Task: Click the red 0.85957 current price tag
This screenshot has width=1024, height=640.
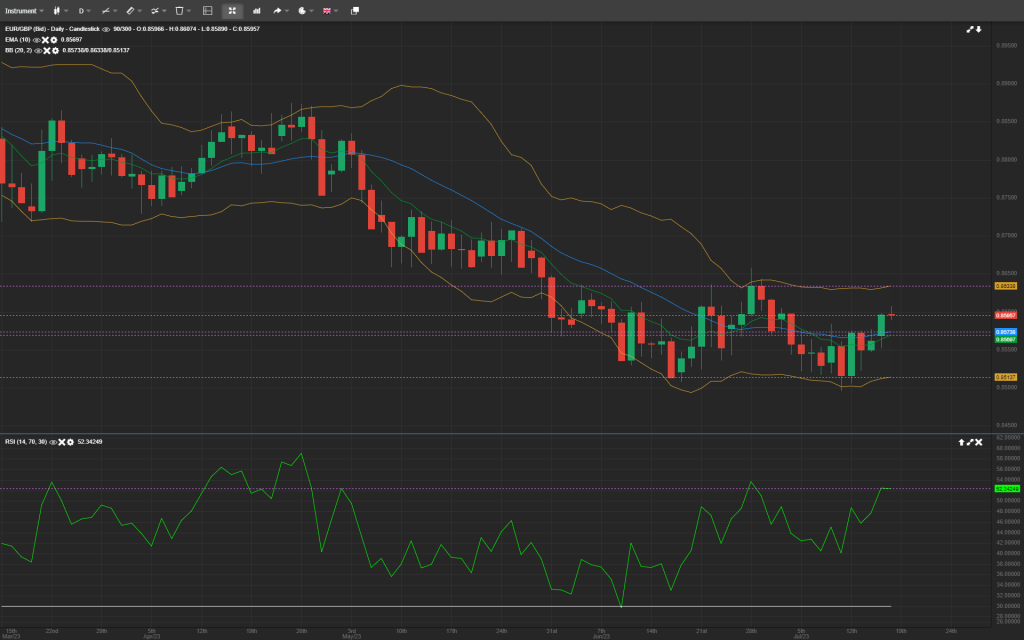Action: pyautogui.click(x=1005, y=315)
